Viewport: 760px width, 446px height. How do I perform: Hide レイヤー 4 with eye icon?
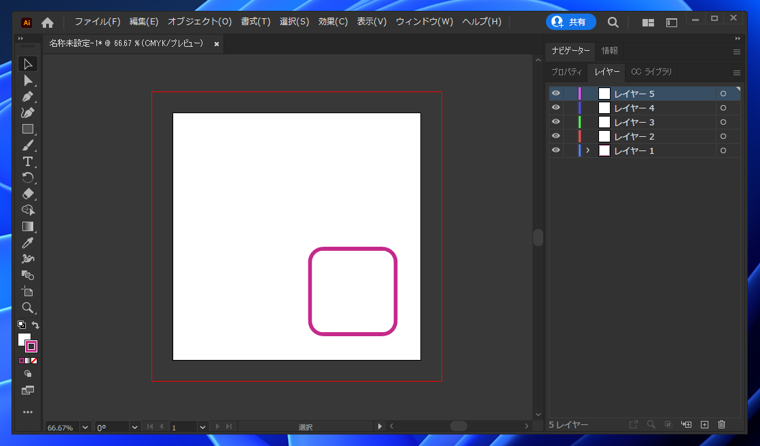coord(556,108)
